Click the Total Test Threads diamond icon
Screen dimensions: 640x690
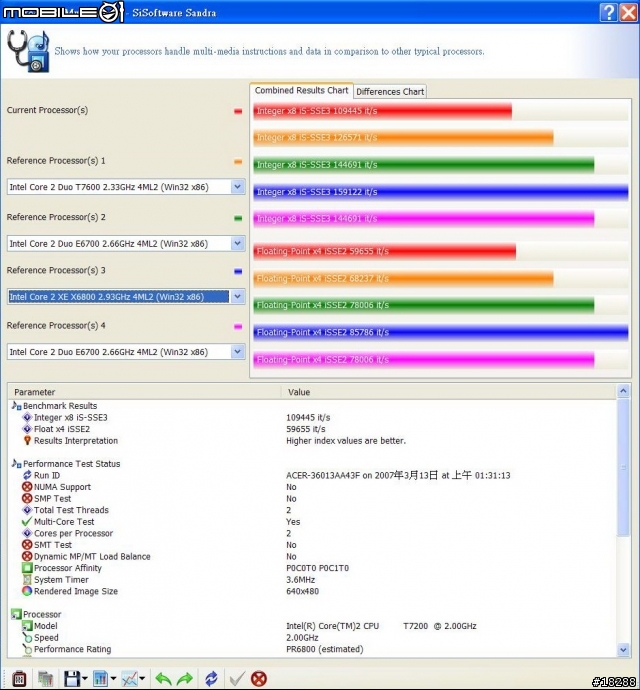coord(27,510)
